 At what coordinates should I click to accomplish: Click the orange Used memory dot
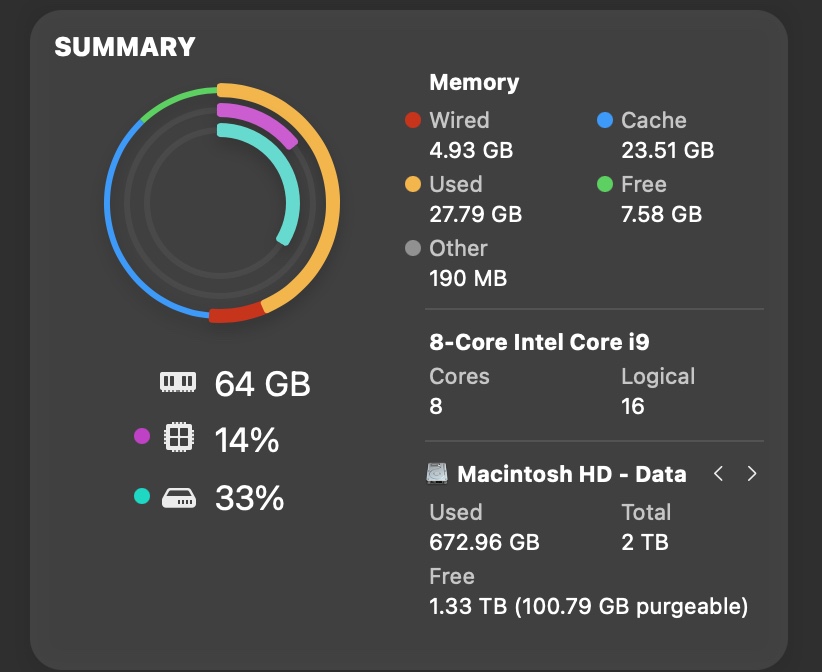412,185
